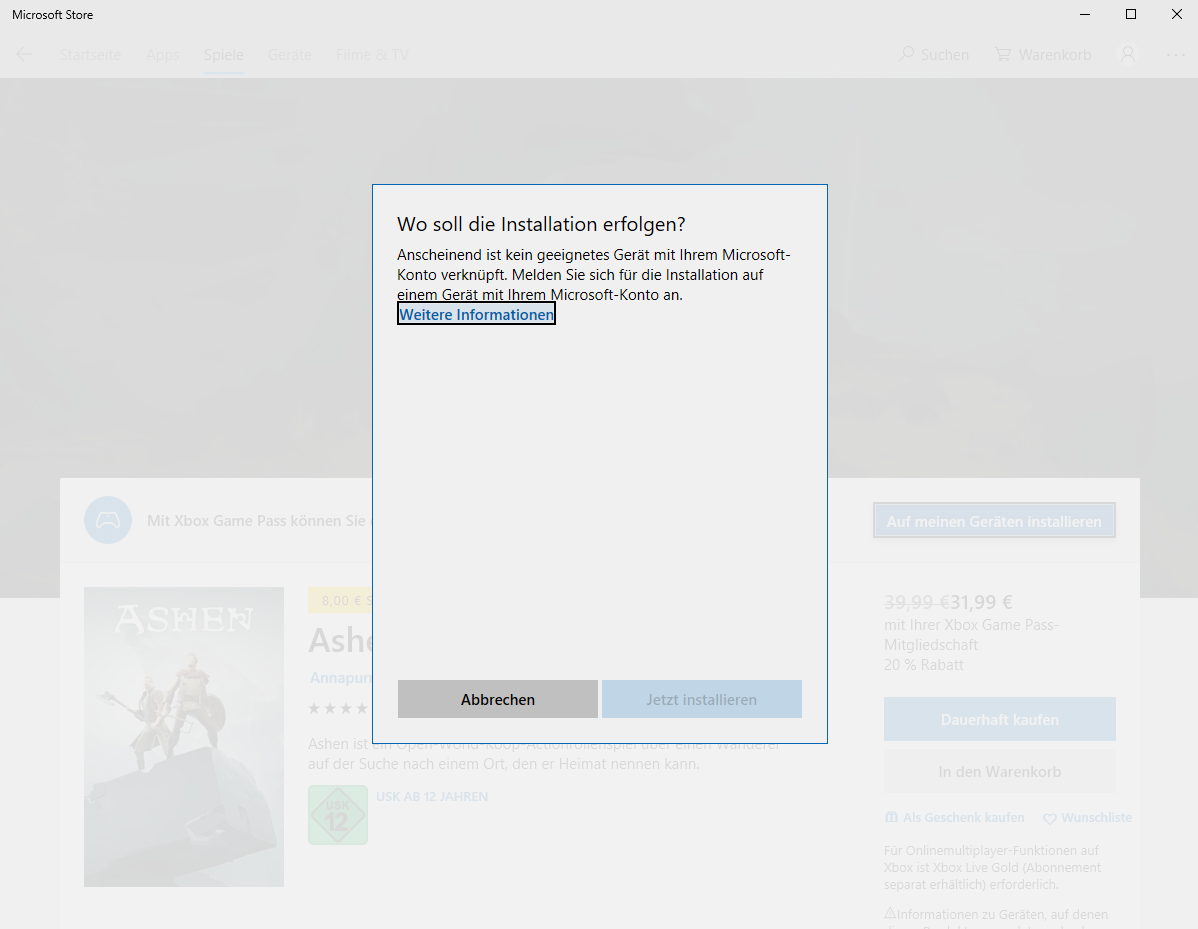Go to the Startseite tab
This screenshot has height=929, width=1198.
point(90,54)
